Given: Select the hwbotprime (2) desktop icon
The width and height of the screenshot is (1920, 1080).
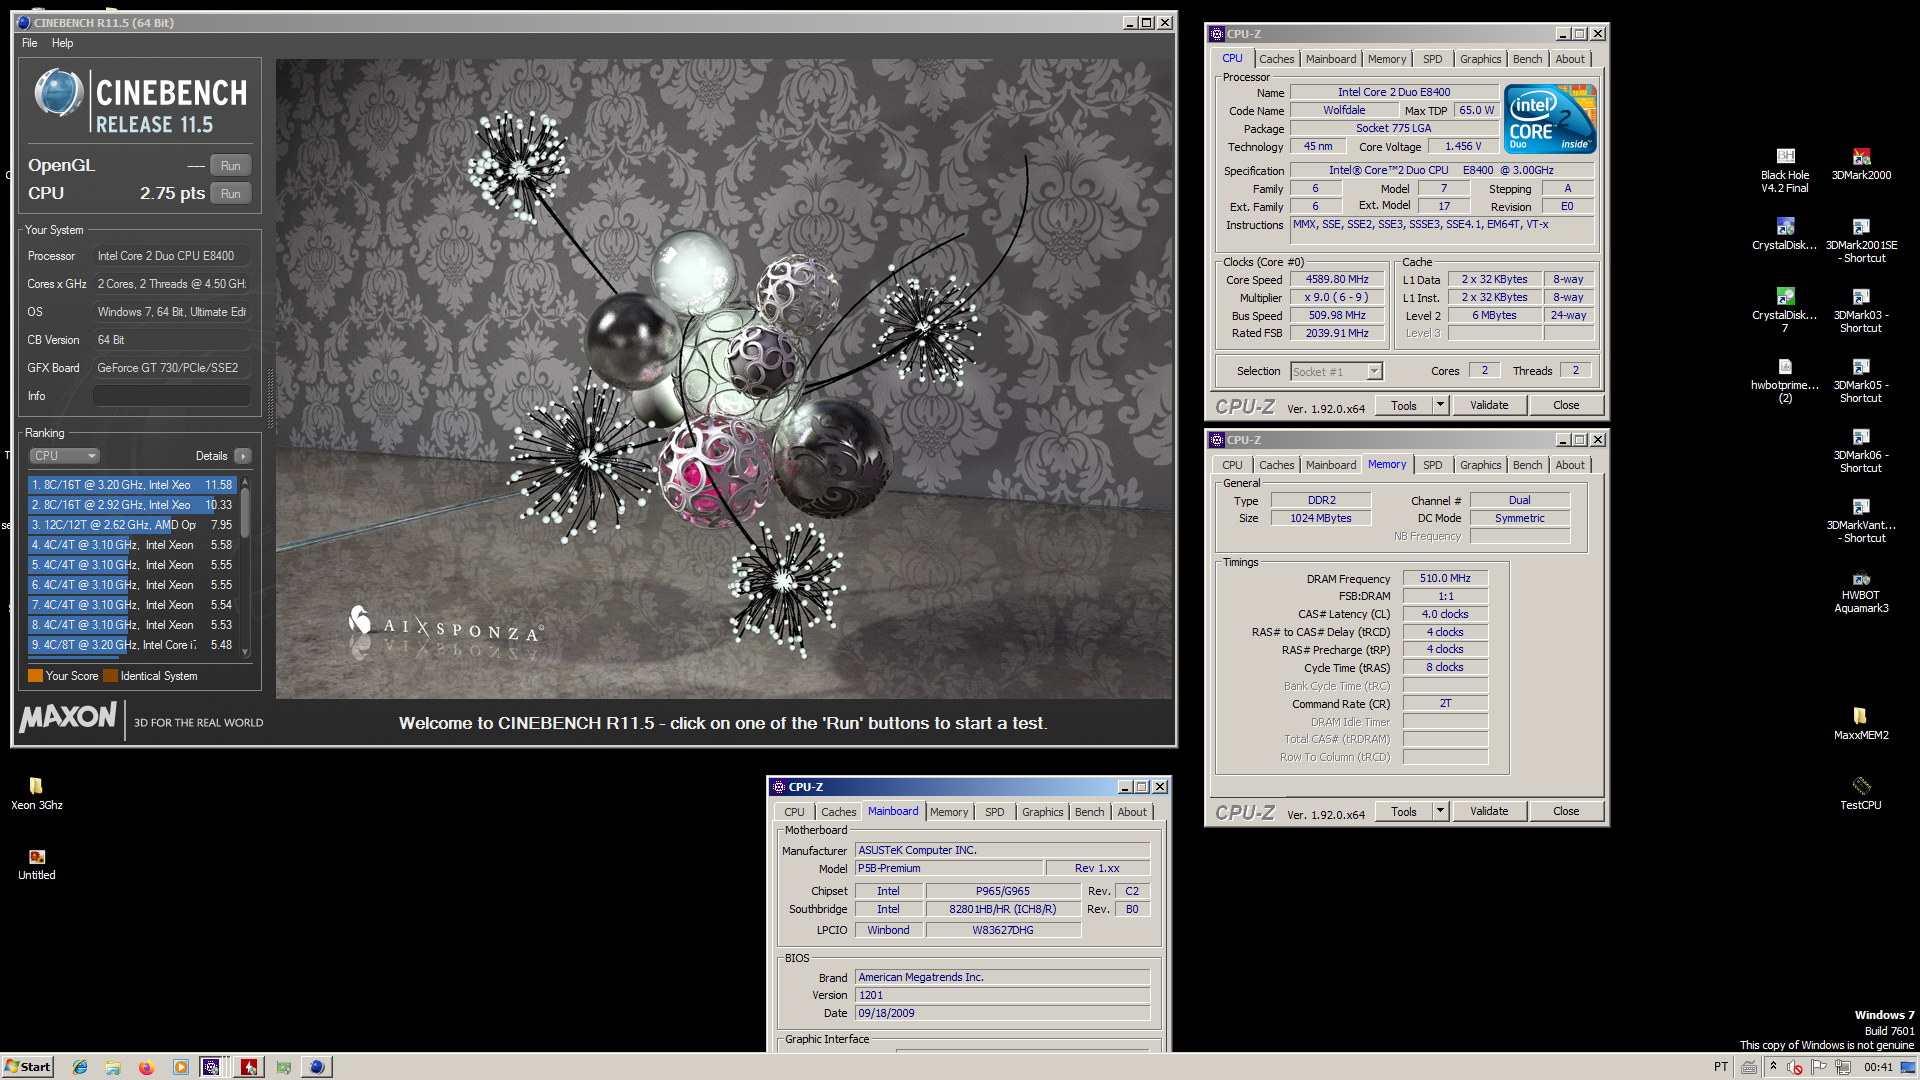Looking at the screenshot, I should 1785,381.
